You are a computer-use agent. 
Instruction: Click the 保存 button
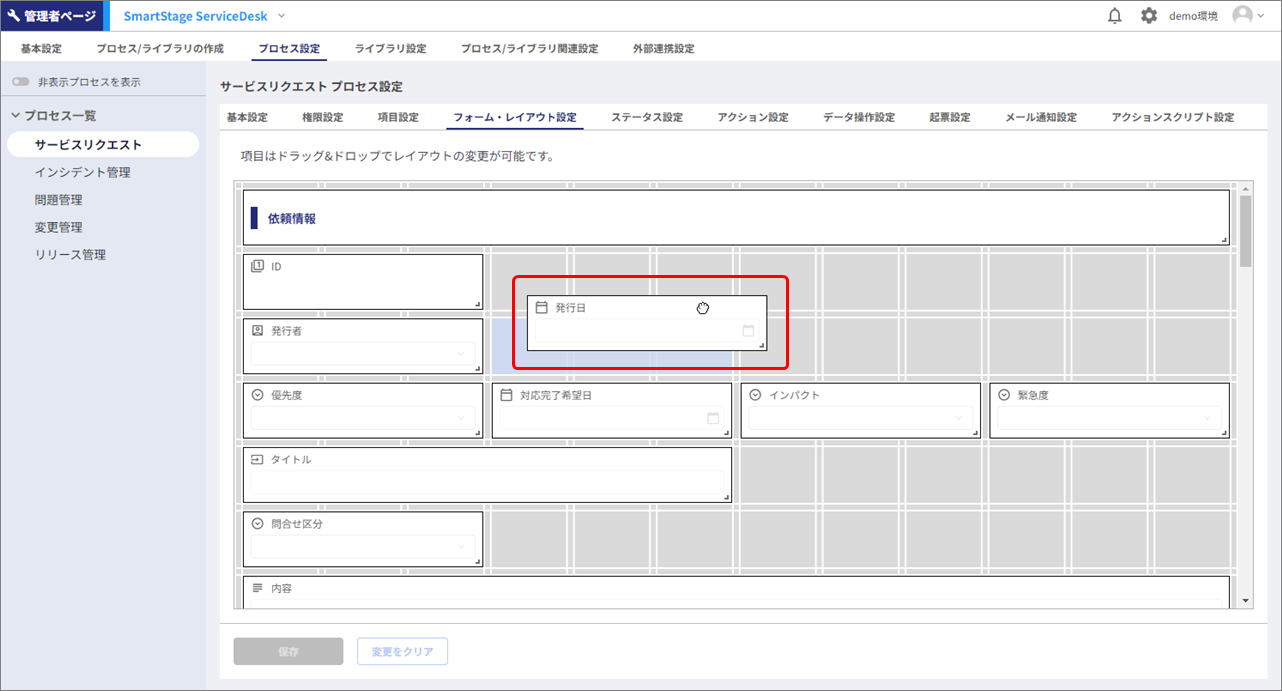(288, 652)
